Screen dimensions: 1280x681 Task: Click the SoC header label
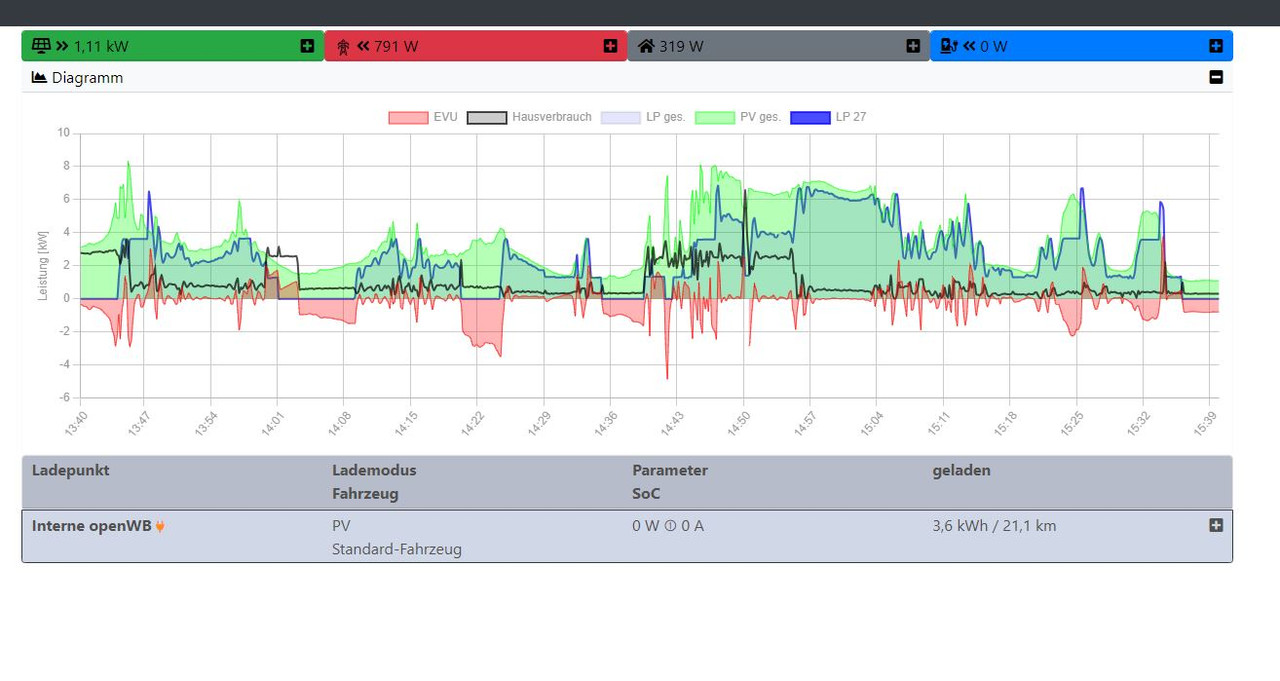point(646,494)
